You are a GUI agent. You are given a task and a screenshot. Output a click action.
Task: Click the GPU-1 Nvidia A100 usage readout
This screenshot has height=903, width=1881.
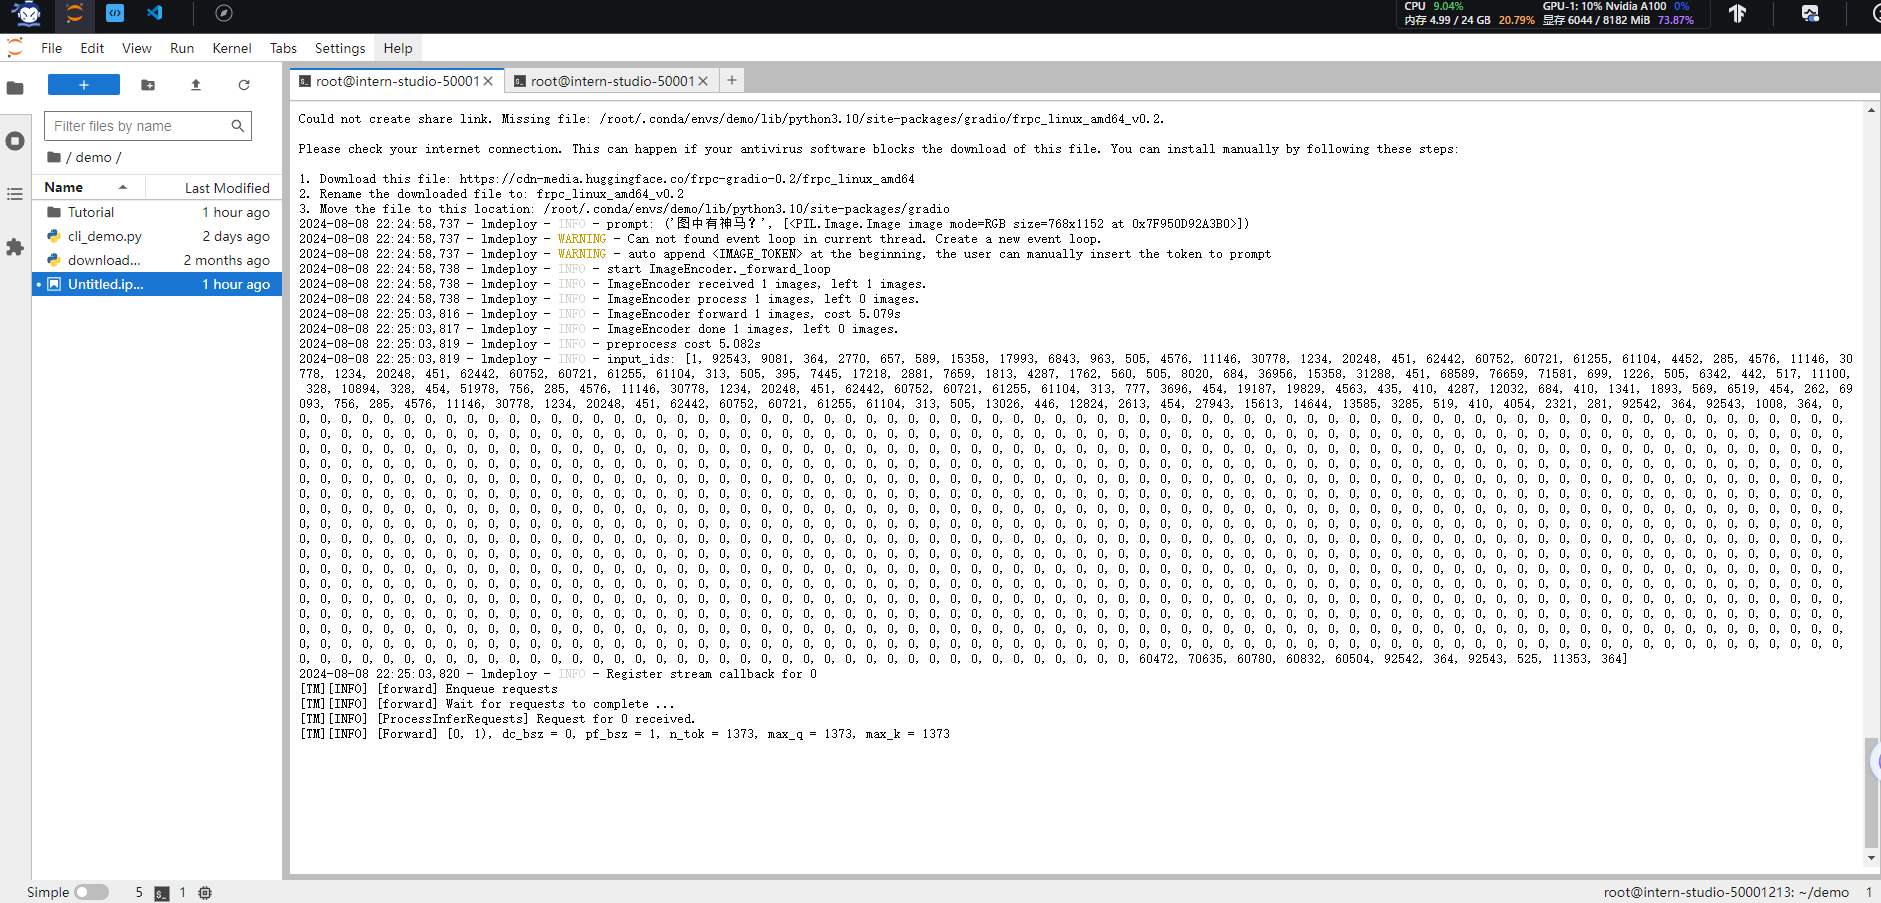tap(1617, 6)
